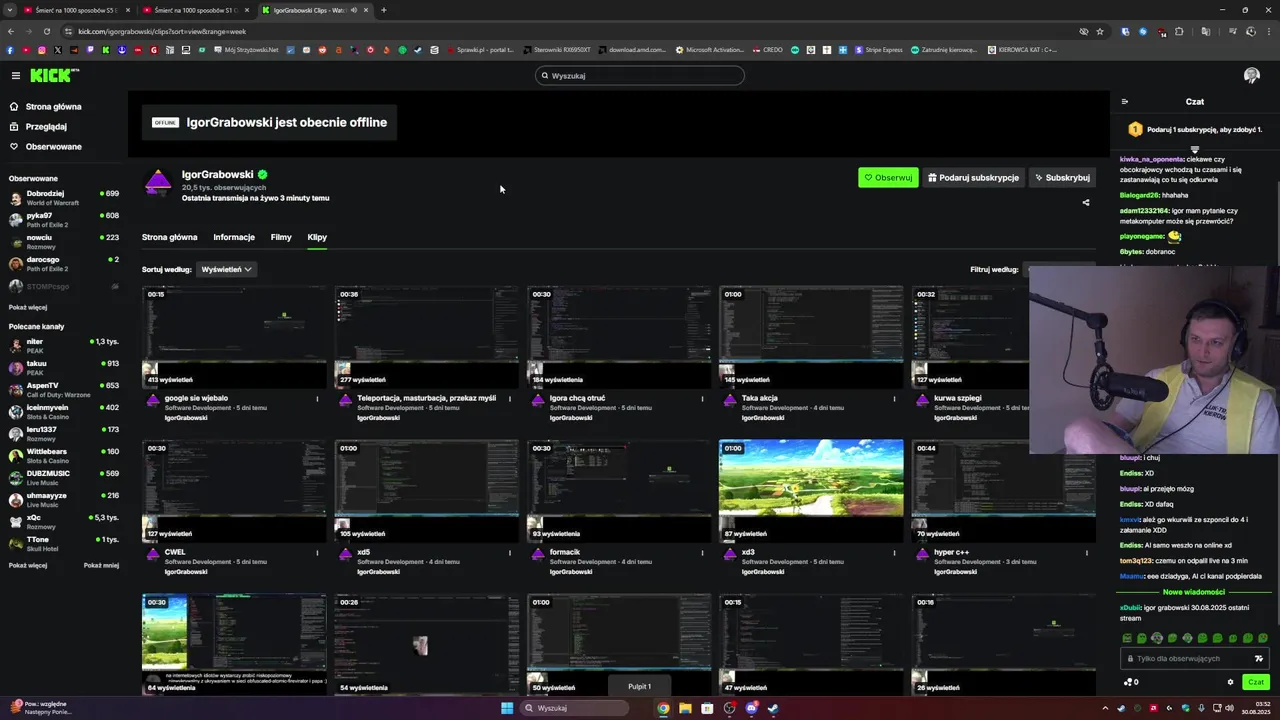Open Steam from the taskbar
1280x720 pixels.
pos(773,708)
